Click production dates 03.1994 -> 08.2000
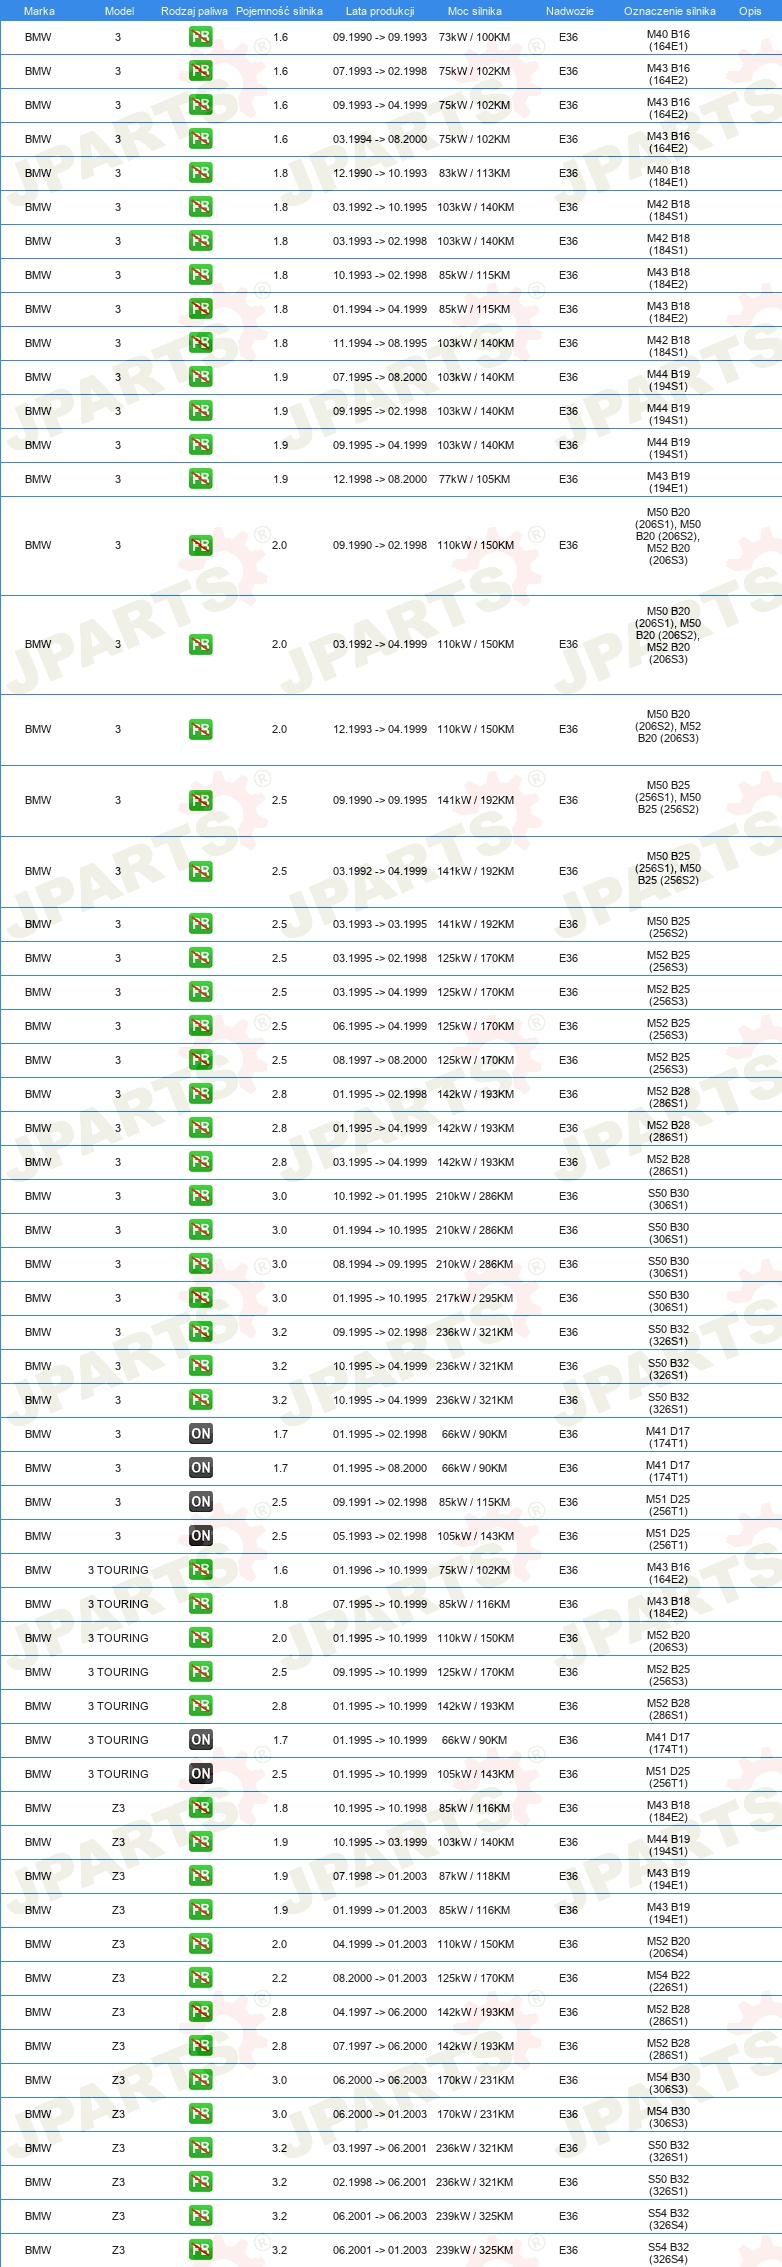This screenshot has height=2267, width=782. coord(380,139)
